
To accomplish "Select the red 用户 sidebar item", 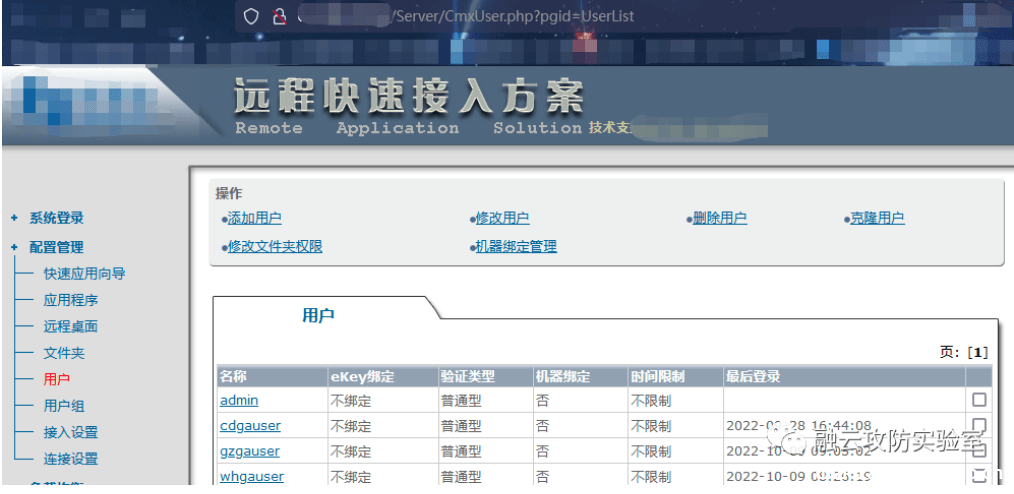I will click(x=57, y=380).
